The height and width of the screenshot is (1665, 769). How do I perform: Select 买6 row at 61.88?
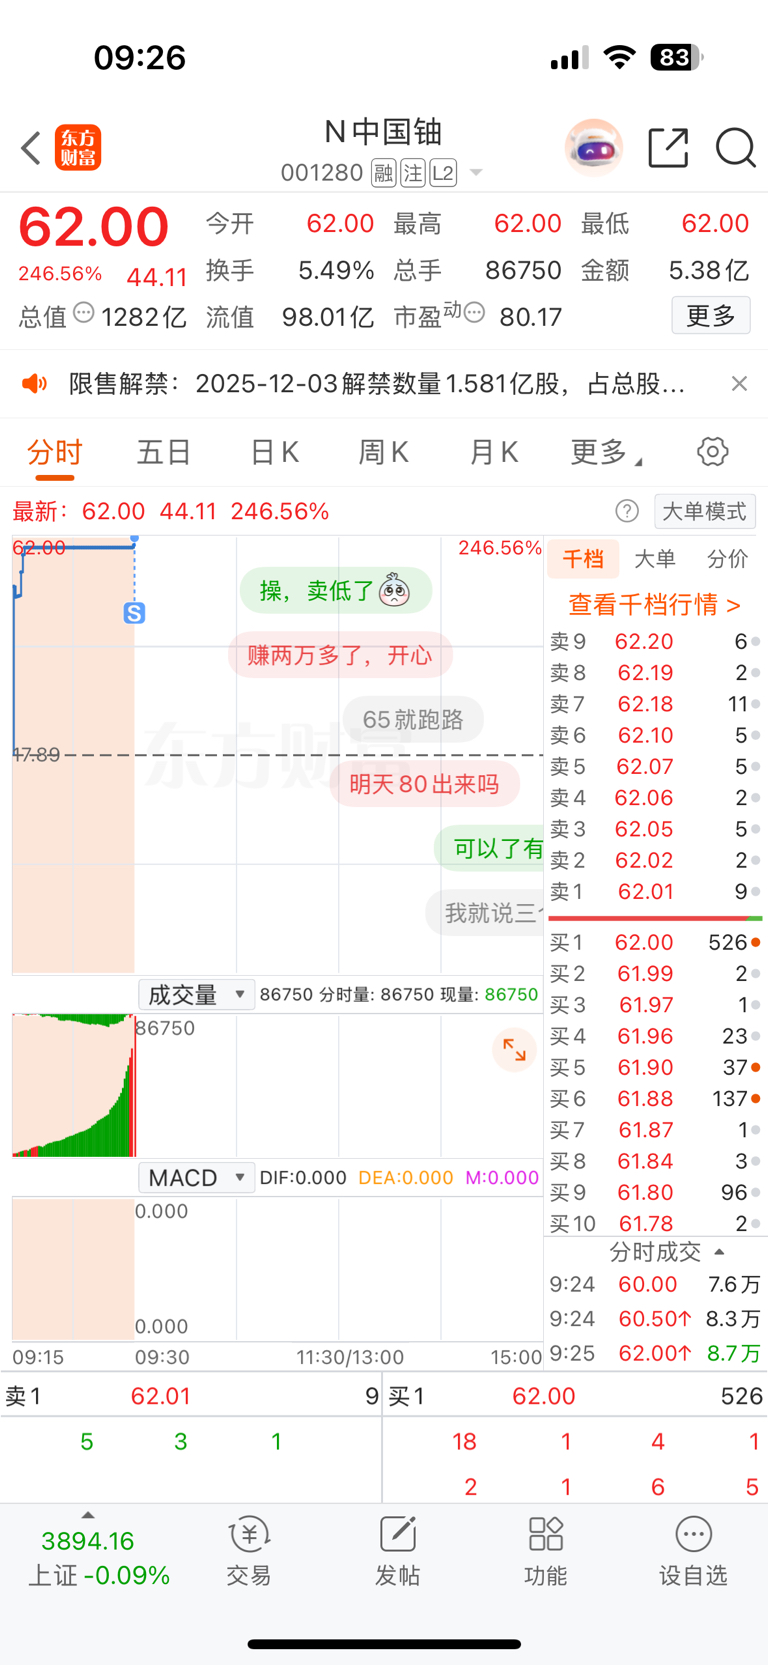click(655, 1099)
